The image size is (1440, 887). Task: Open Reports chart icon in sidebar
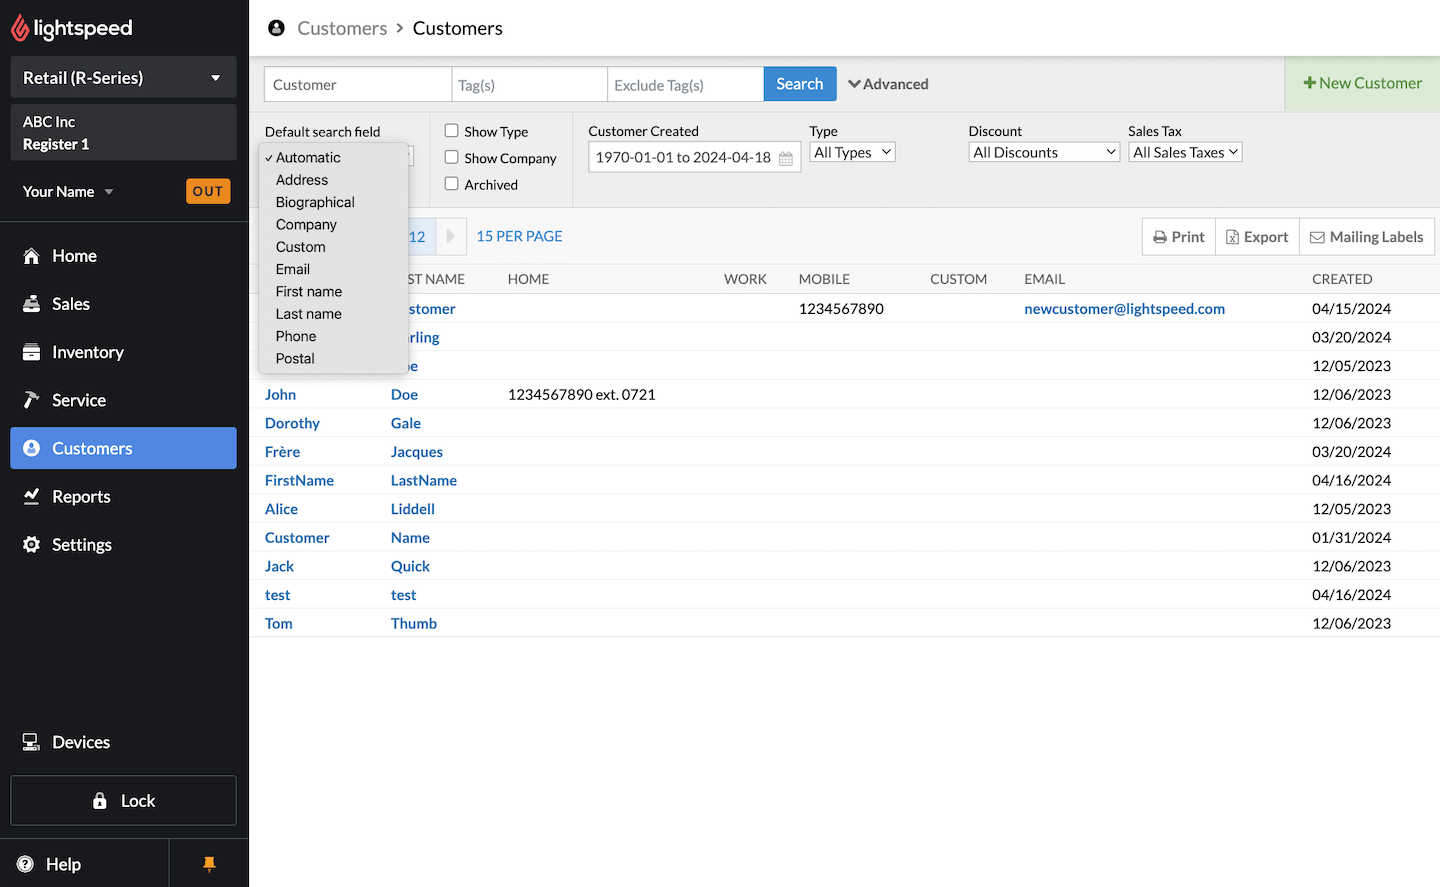click(x=31, y=496)
